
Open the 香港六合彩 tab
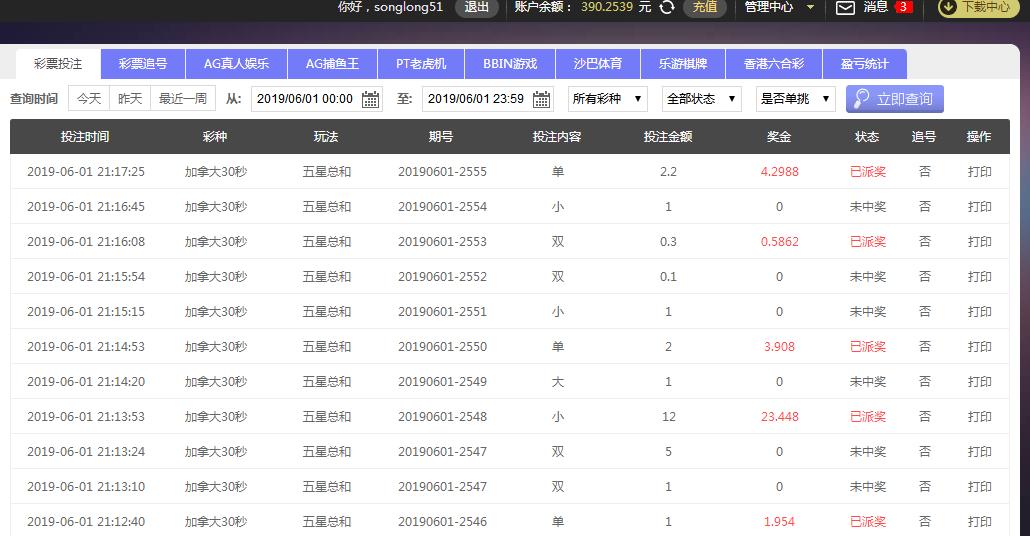774,64
